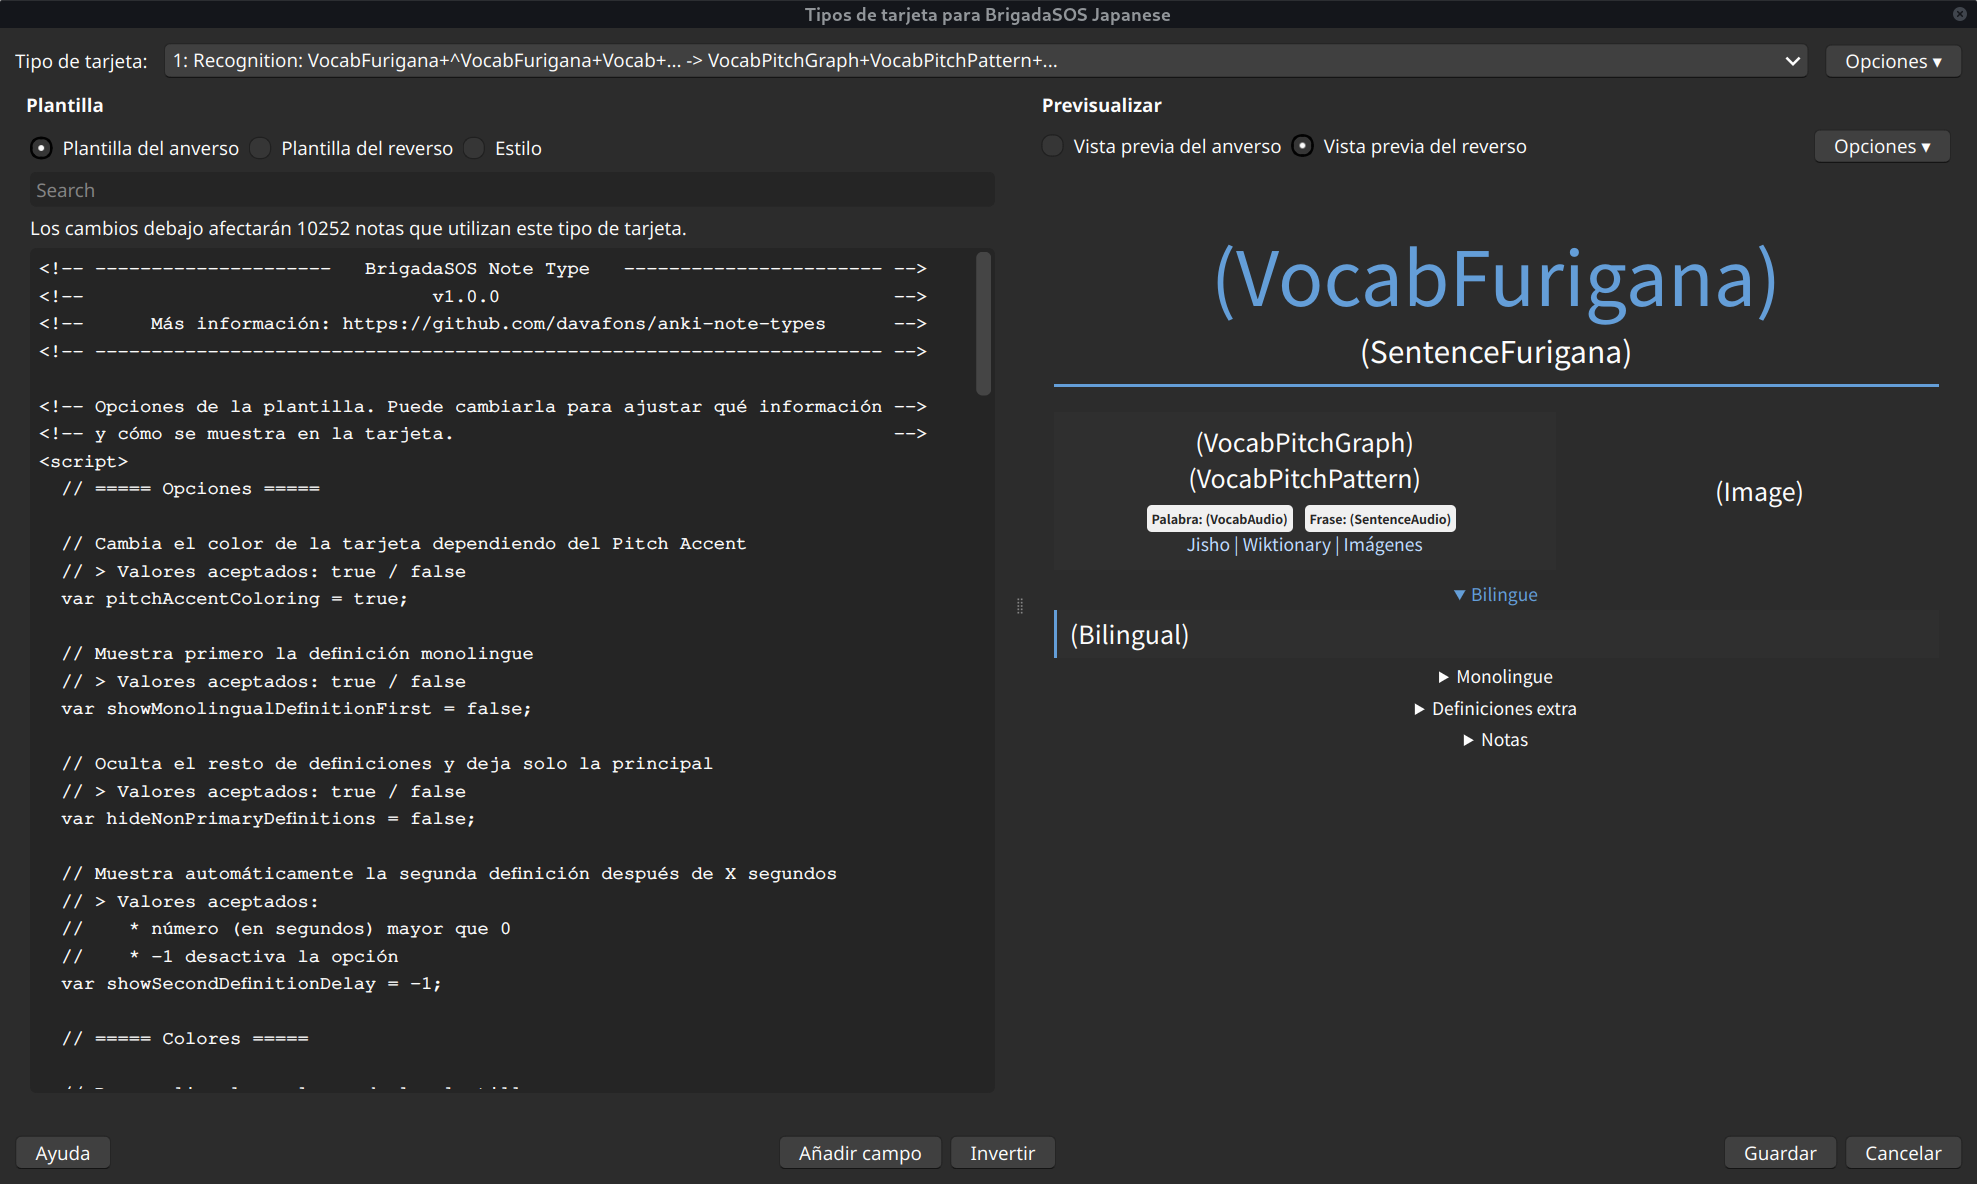Expand the Notas section
The height and width of the screenshot is (1184, 1977).
[1495, 740]
